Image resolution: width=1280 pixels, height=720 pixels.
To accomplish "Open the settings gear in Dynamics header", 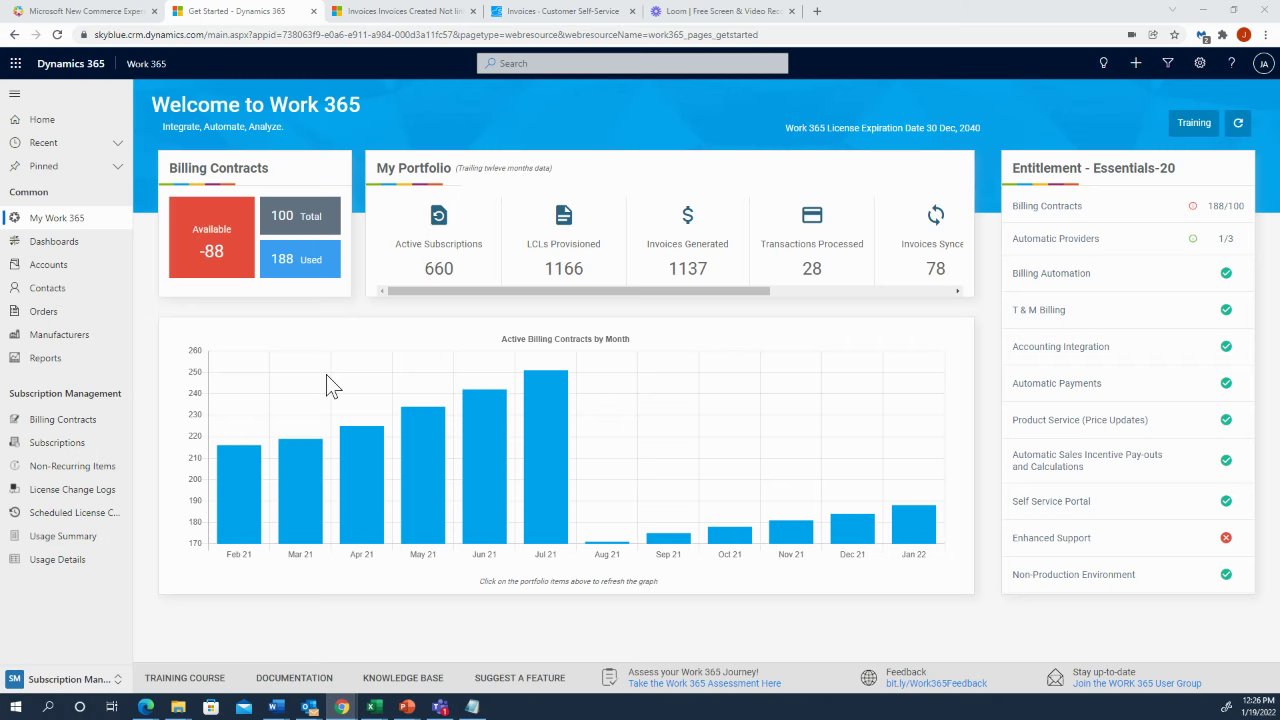I will (1199, 63).
